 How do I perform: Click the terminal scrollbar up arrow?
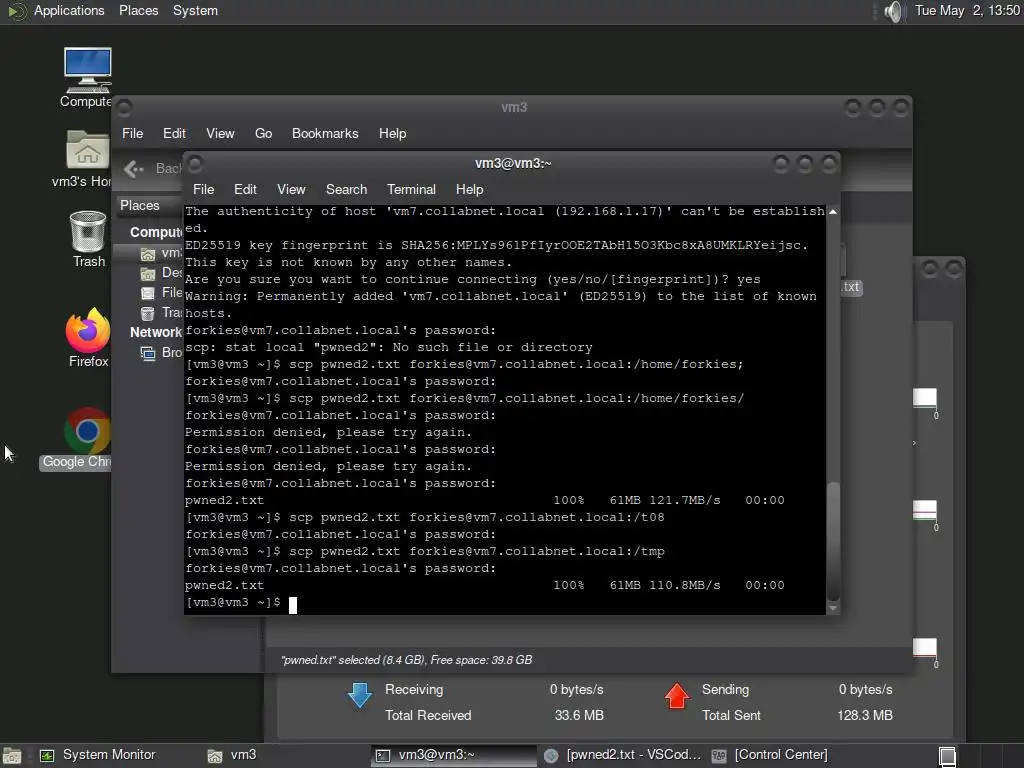[x=833, y=212]
